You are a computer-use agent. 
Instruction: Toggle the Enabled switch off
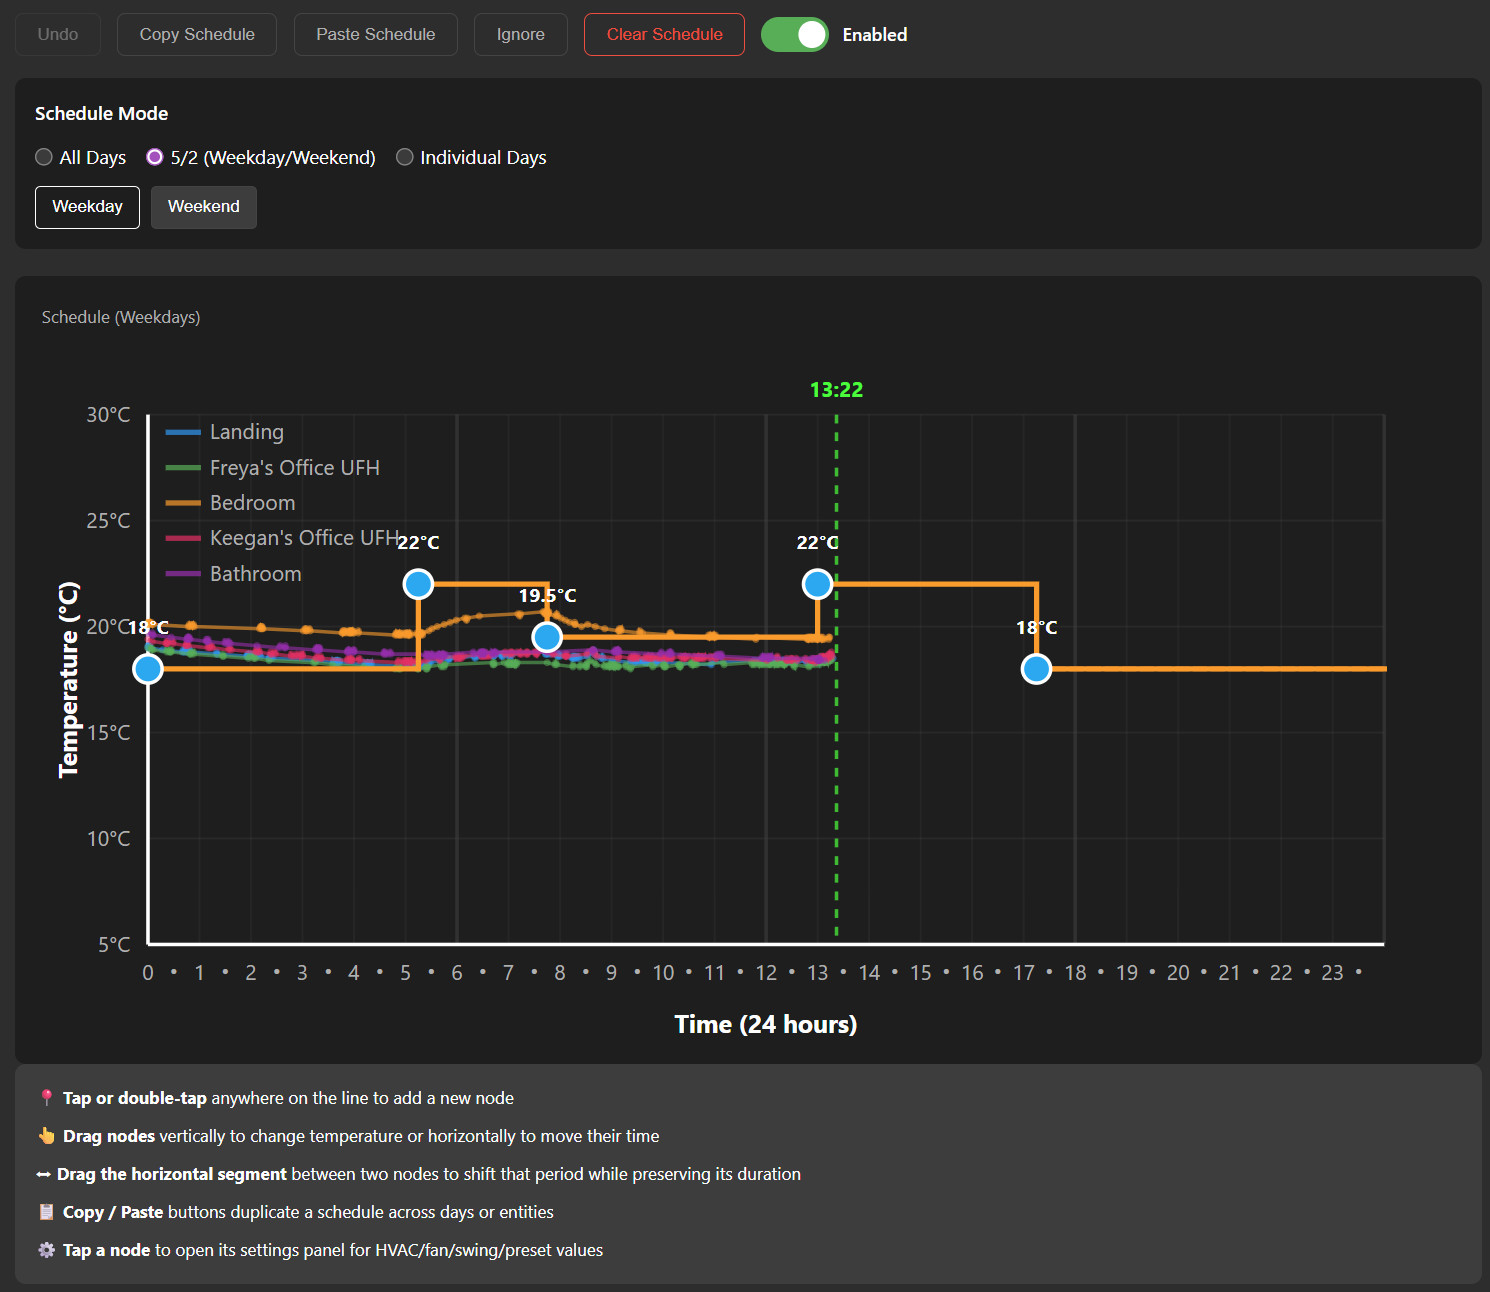pos(795,35)
